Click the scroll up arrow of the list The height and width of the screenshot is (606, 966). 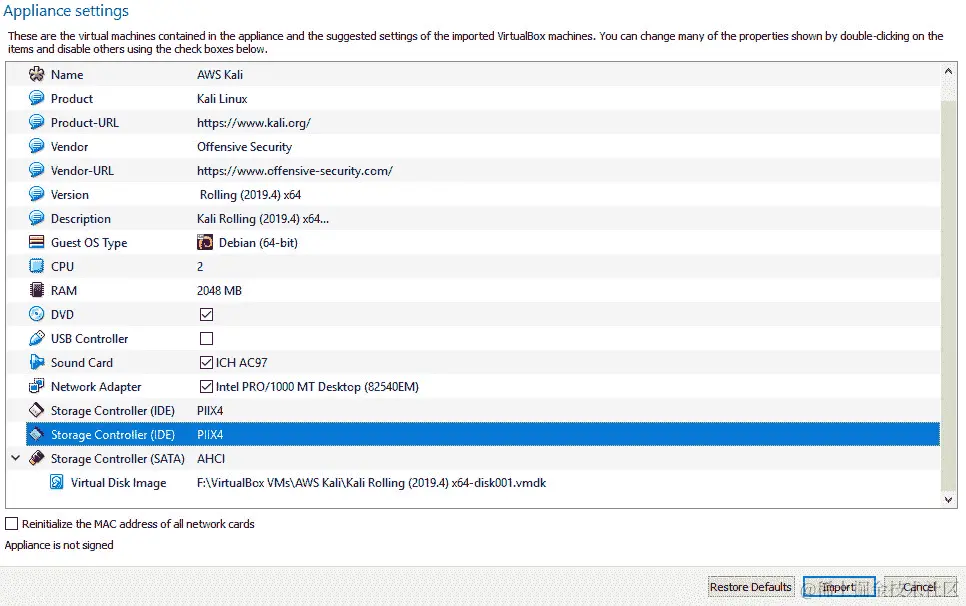(949, 71)
